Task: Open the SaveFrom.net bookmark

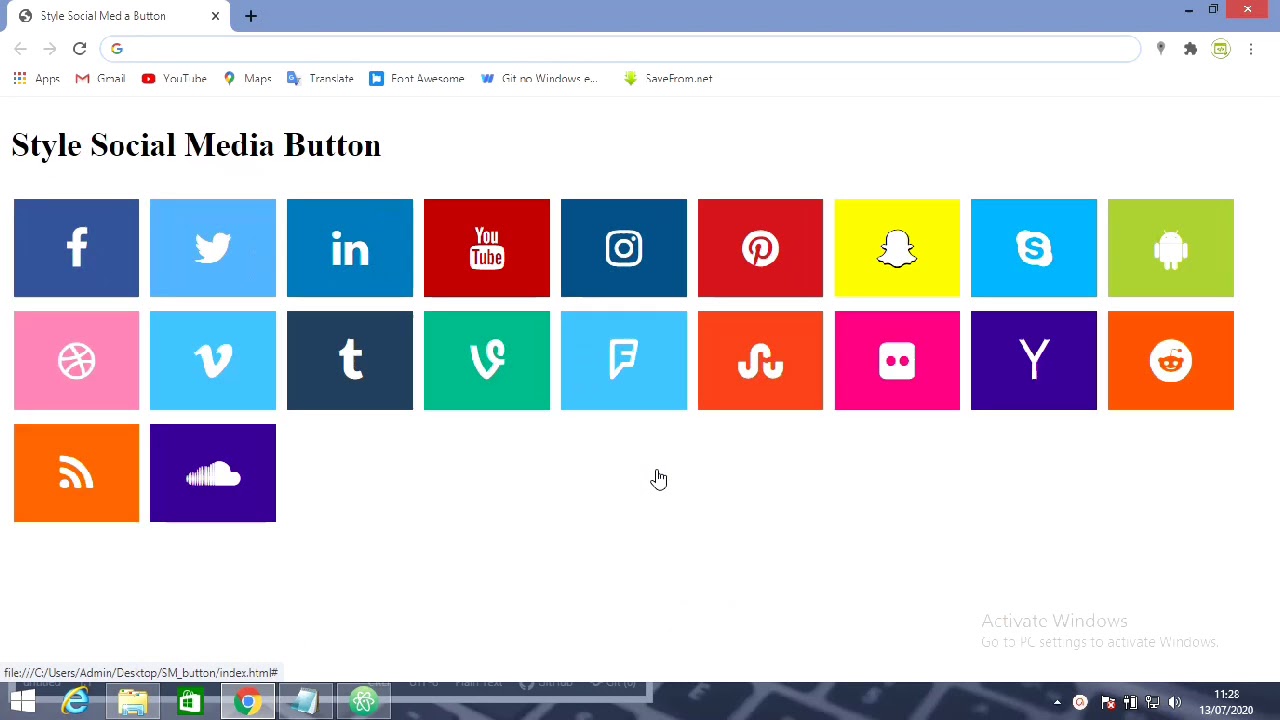Action: click(x=668, y=78)
